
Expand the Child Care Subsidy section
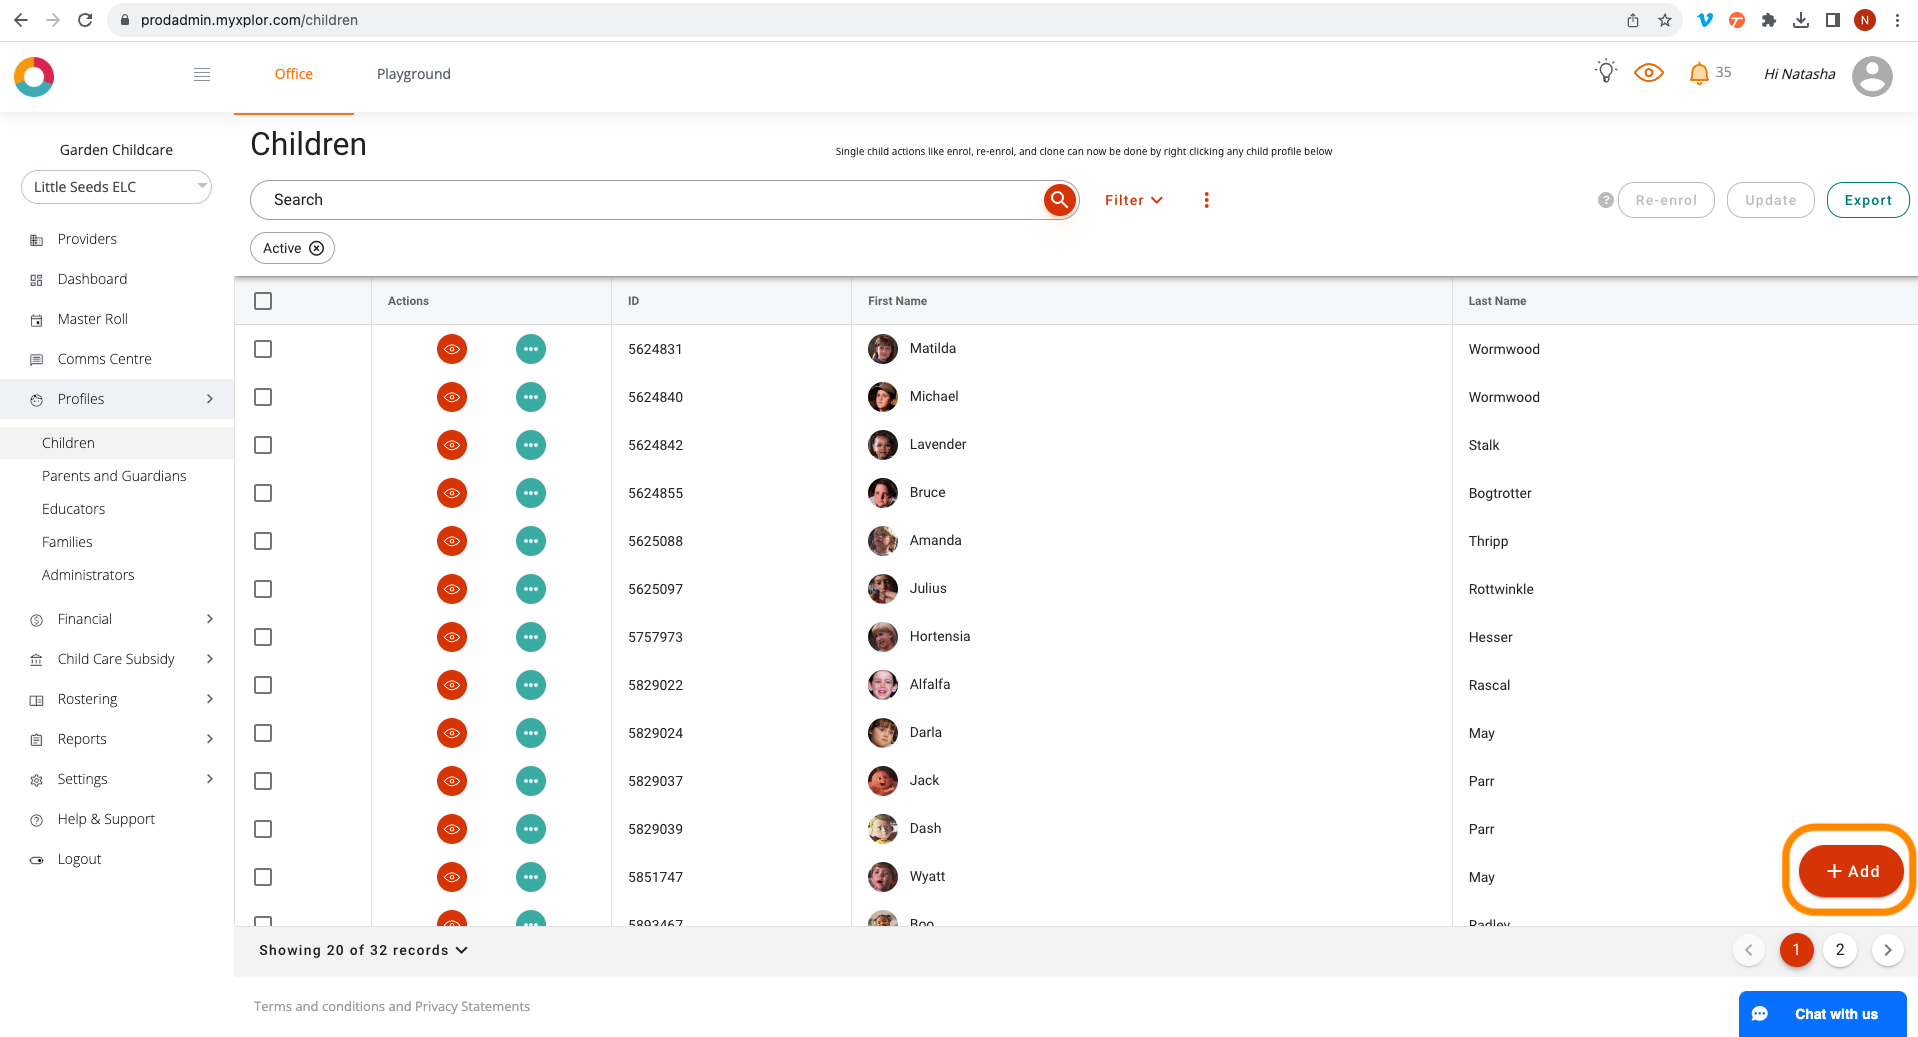117,659
